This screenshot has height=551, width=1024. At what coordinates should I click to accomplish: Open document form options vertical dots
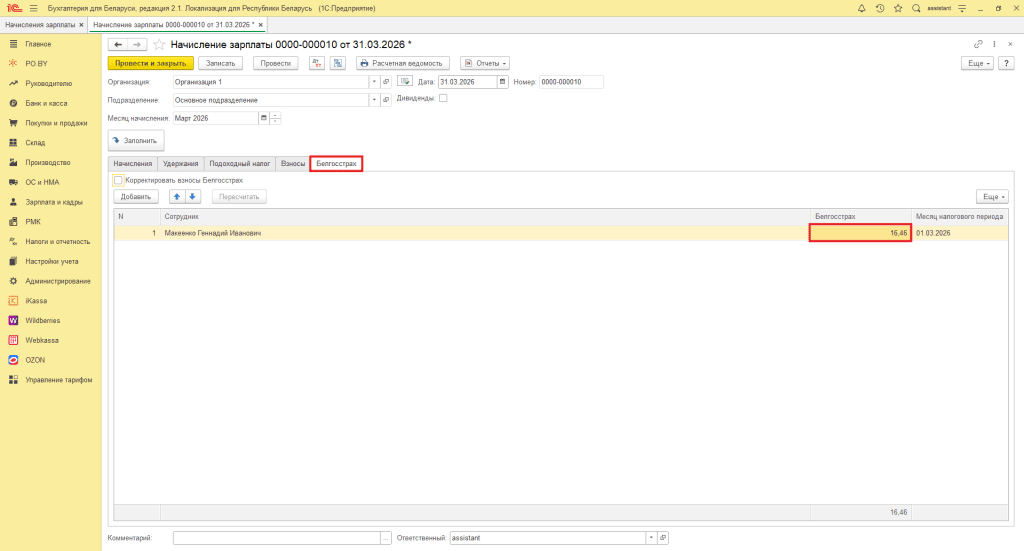click(x=994, y=44)
